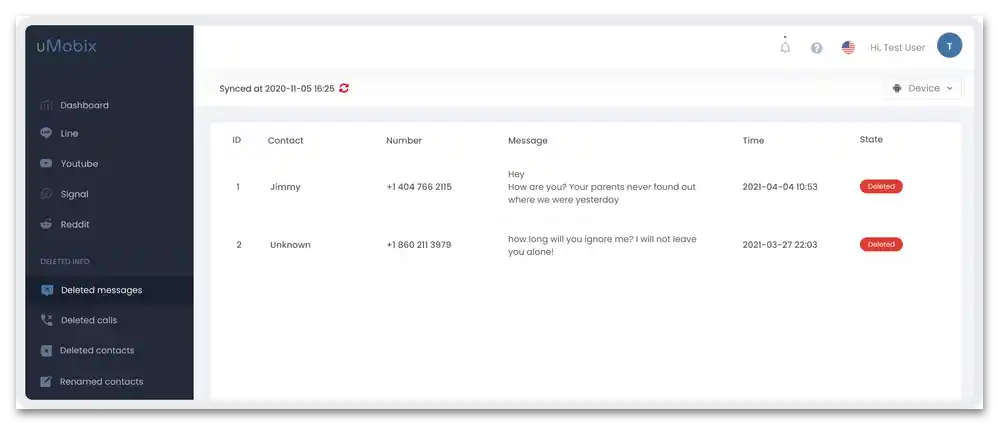The height and width of the screenshot is (425, 999).
Task: Click the DELETED INFO section label
Action: pos(64,261)
